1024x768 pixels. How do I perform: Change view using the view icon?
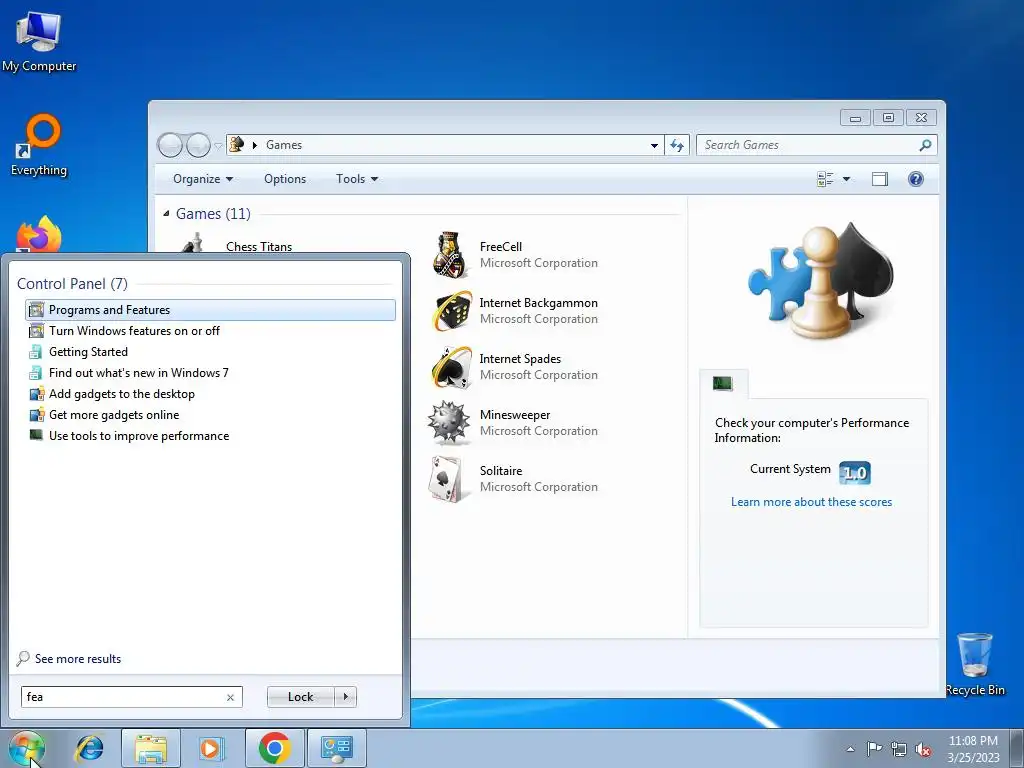click(825, 179)
